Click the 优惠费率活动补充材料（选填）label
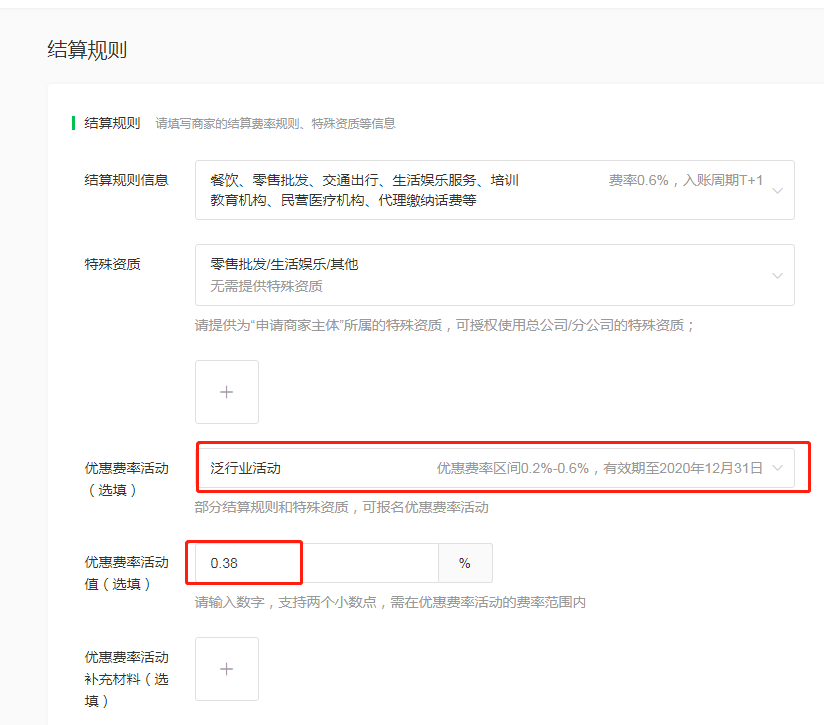Screen dimensions: 824x725 tap(126, 679)
